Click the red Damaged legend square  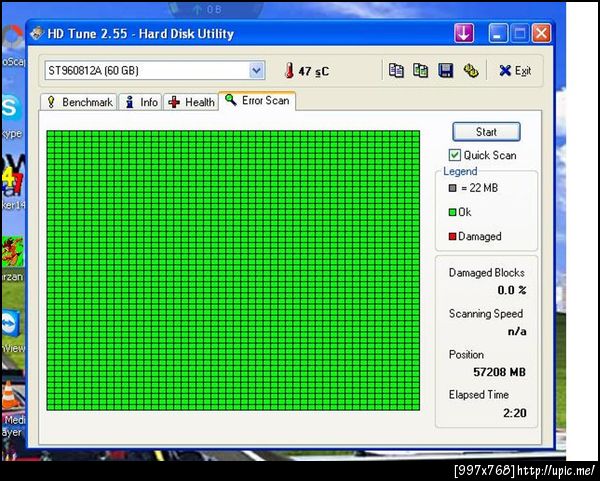click(452, 236)
